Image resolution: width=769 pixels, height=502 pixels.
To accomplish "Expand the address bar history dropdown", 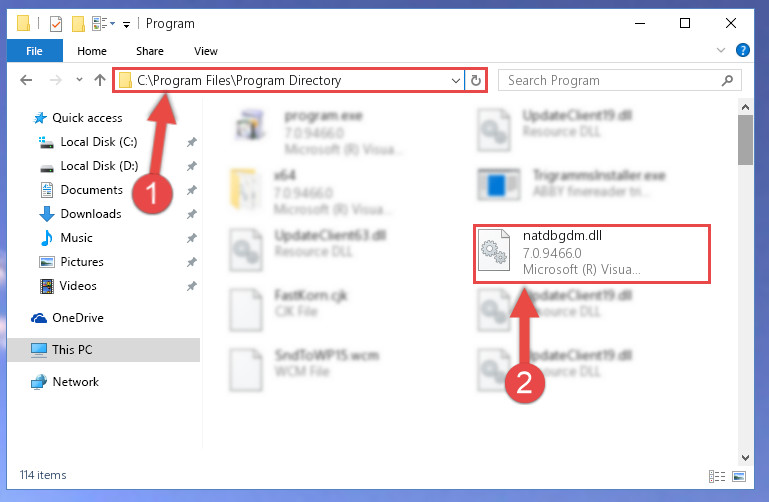I will [x=456, y=80].
